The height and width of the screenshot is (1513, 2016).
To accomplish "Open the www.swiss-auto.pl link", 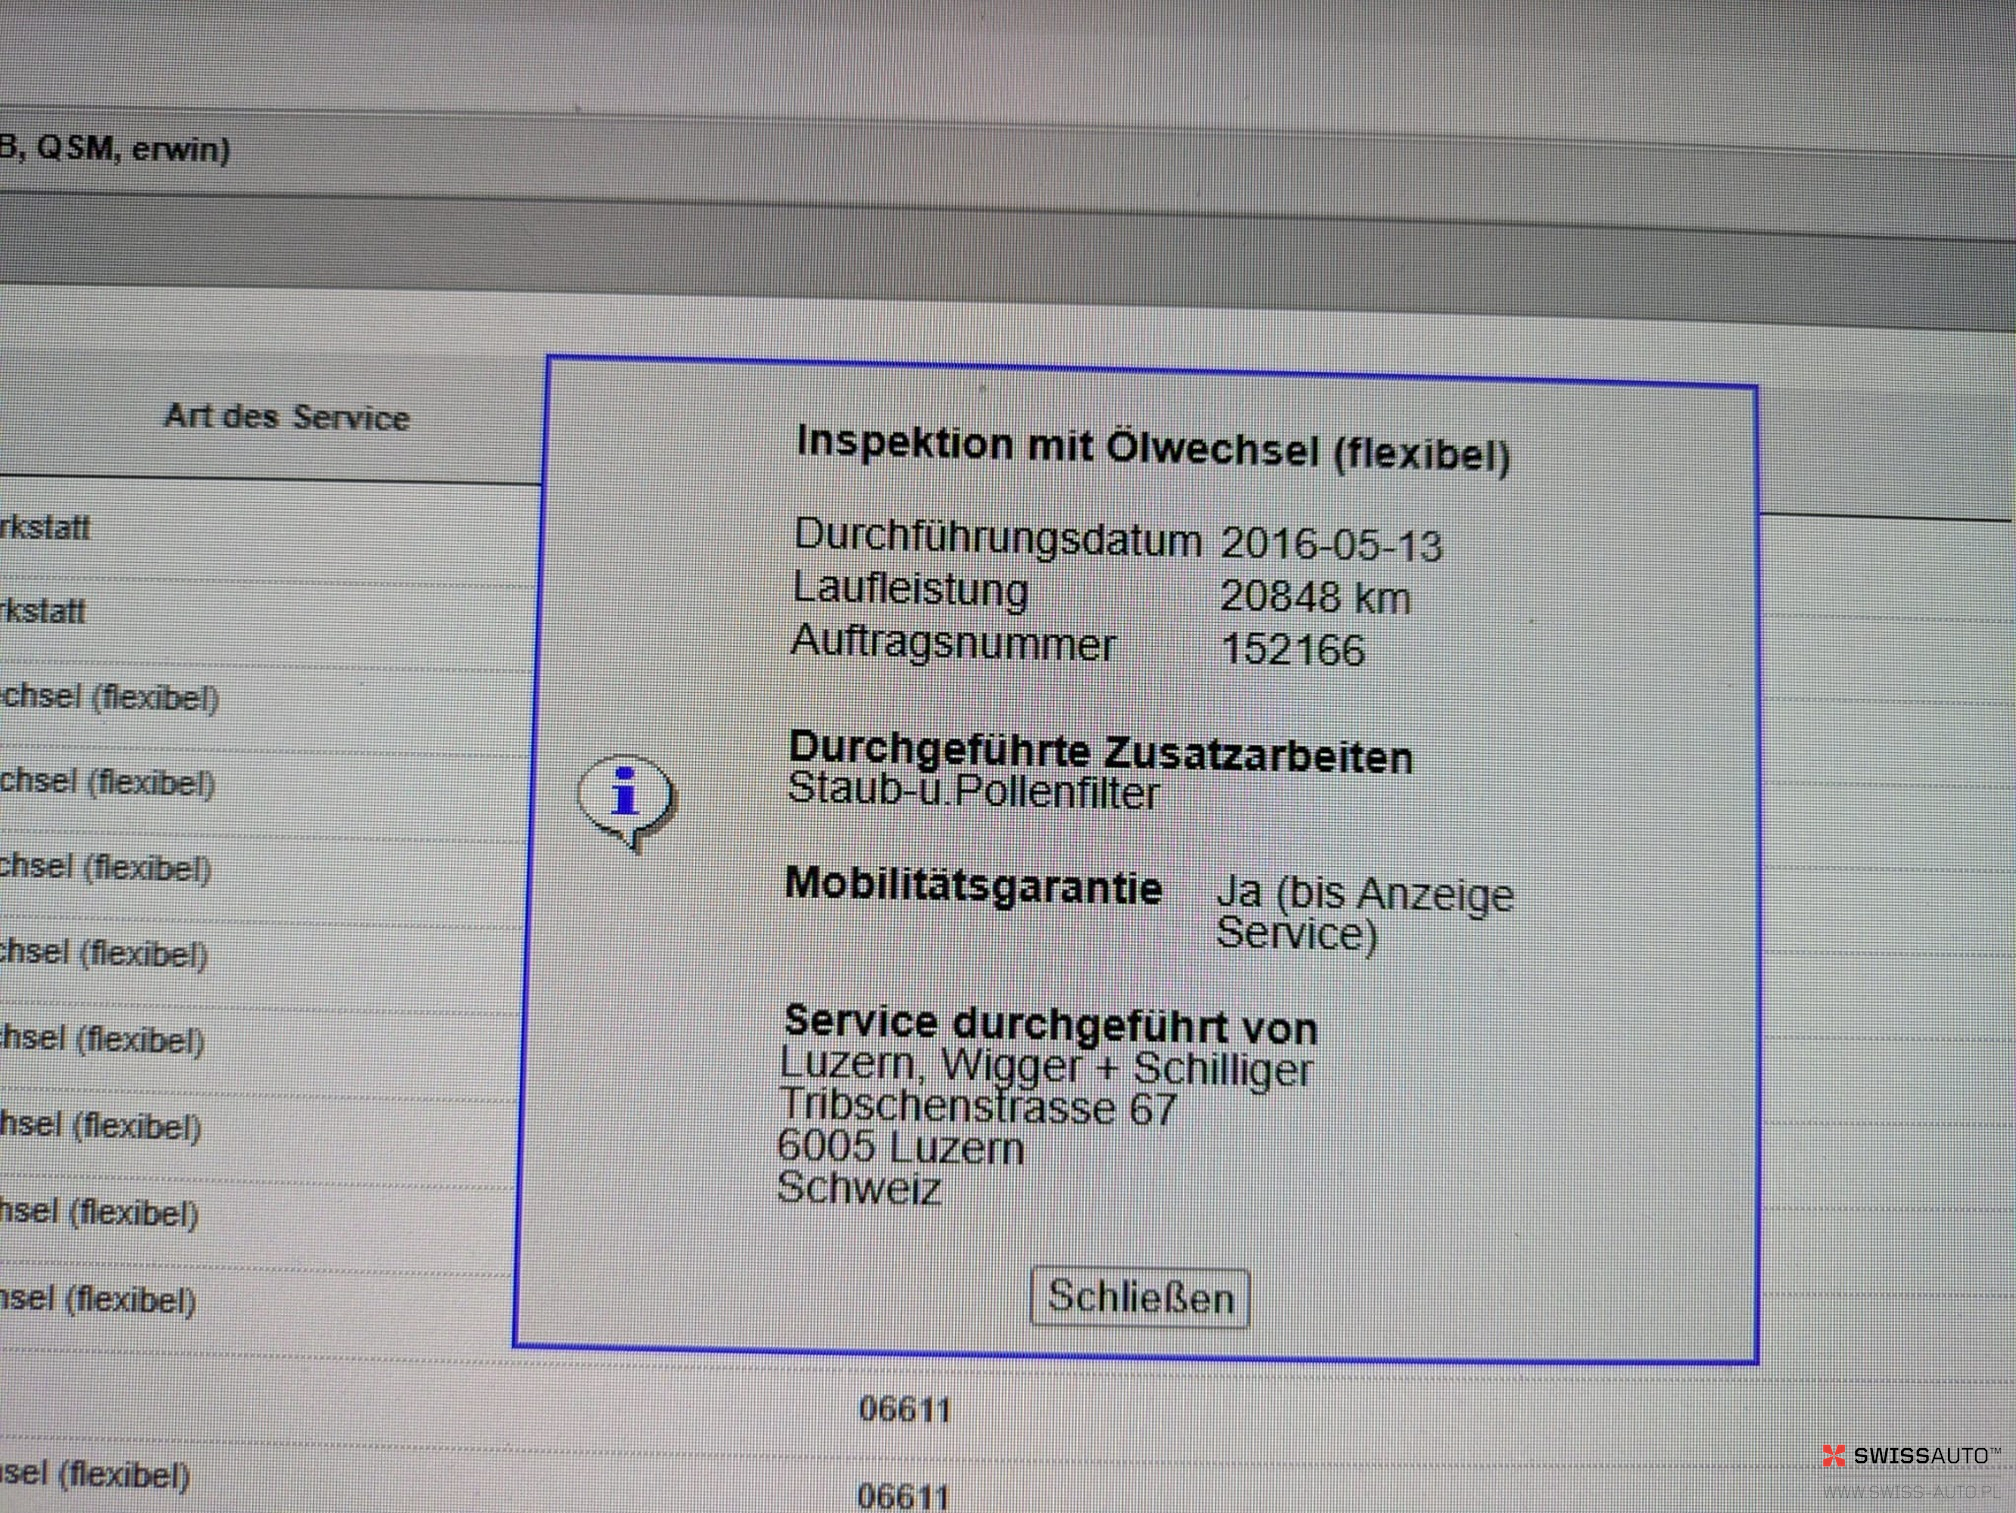I will 1911,1492.
